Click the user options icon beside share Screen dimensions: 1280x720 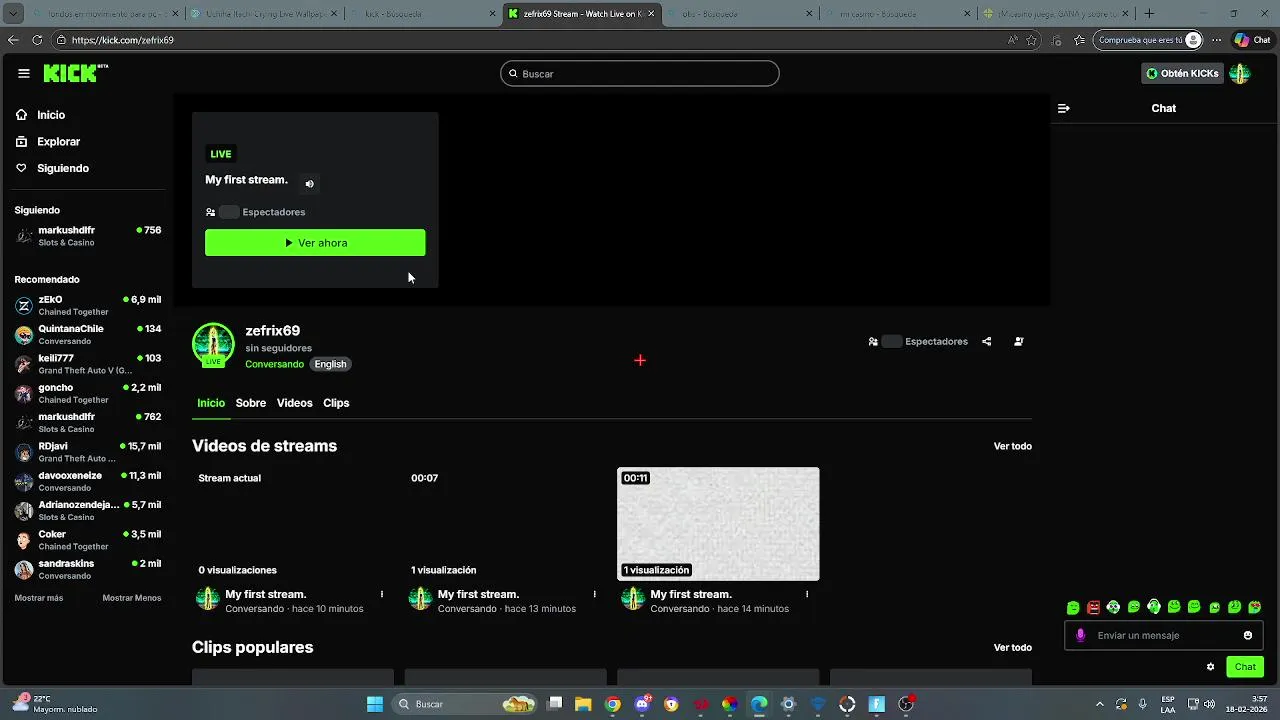(1019, 341)
